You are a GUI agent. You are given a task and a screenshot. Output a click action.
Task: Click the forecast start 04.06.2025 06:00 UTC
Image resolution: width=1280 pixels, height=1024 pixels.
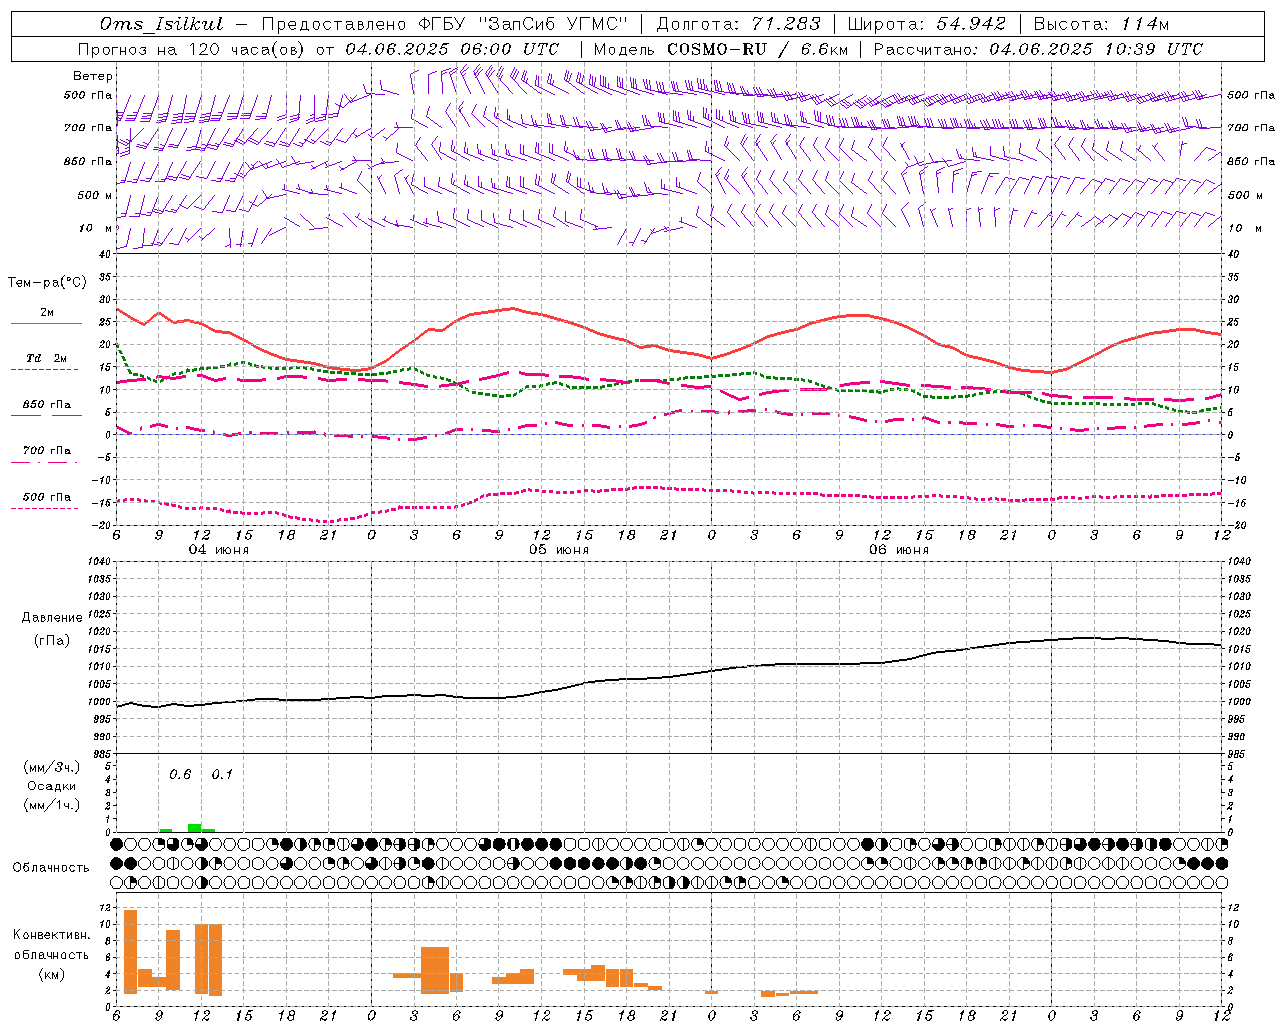pyautogui.click(x=452, y=49)
